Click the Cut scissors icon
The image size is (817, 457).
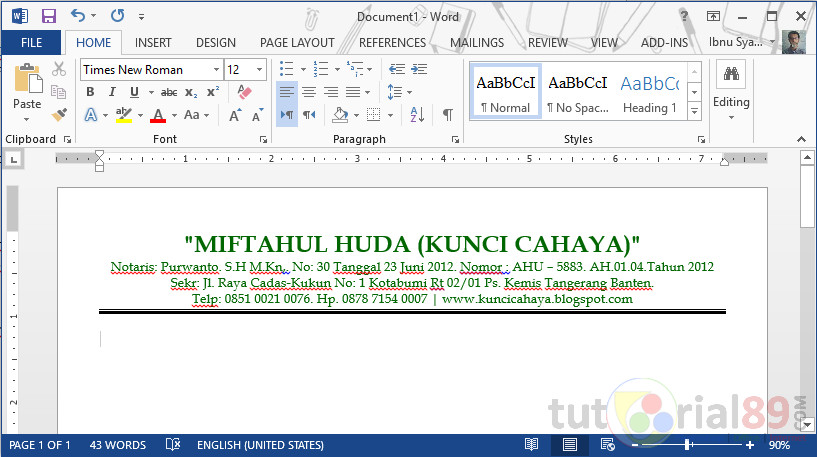coord(59,69)
